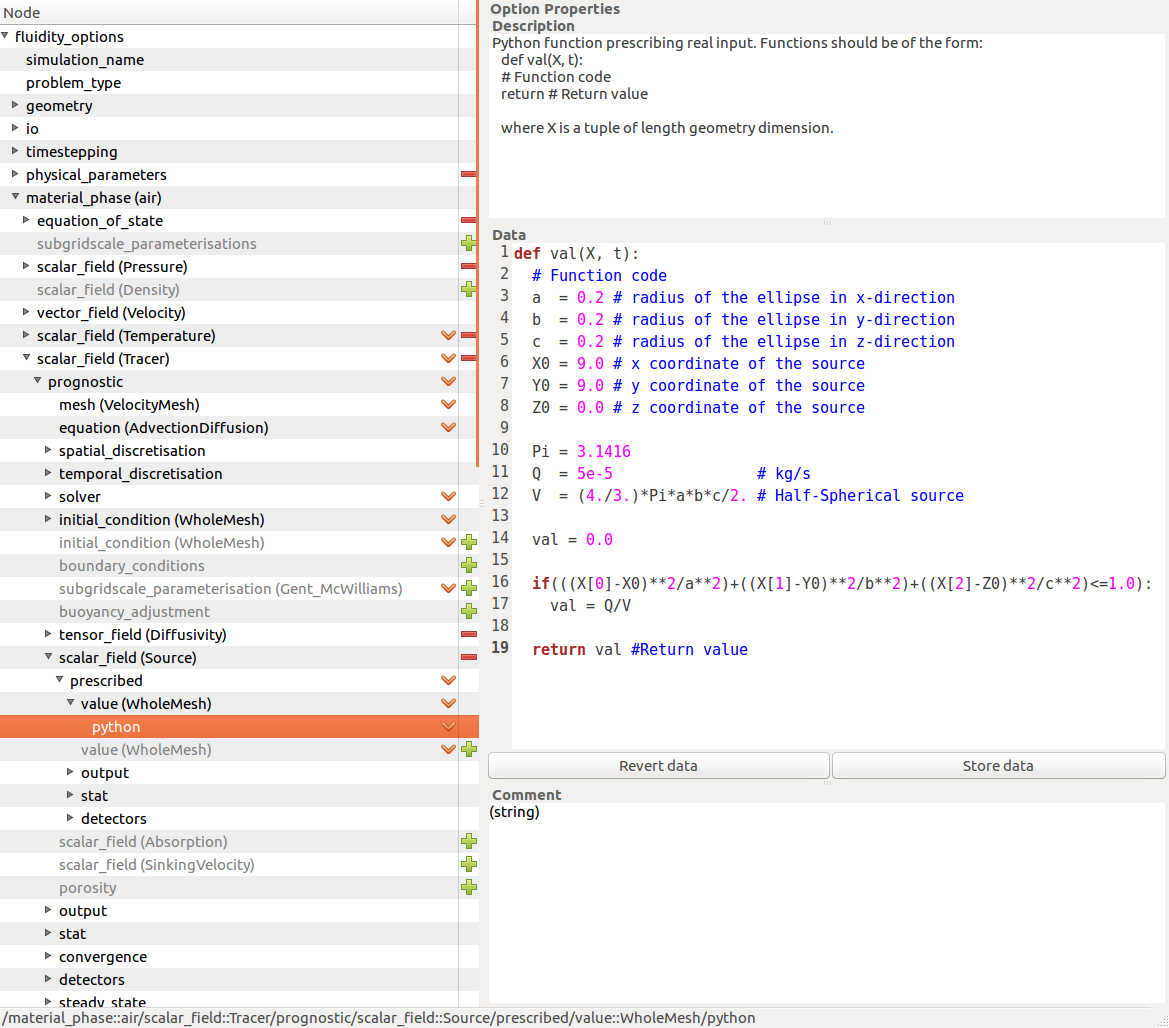Image resolution: width=1169 pixels, height=1028 pixels.
Task: Remove scalar_field (Tracer) via the minus icon
Action: [468, 359]
